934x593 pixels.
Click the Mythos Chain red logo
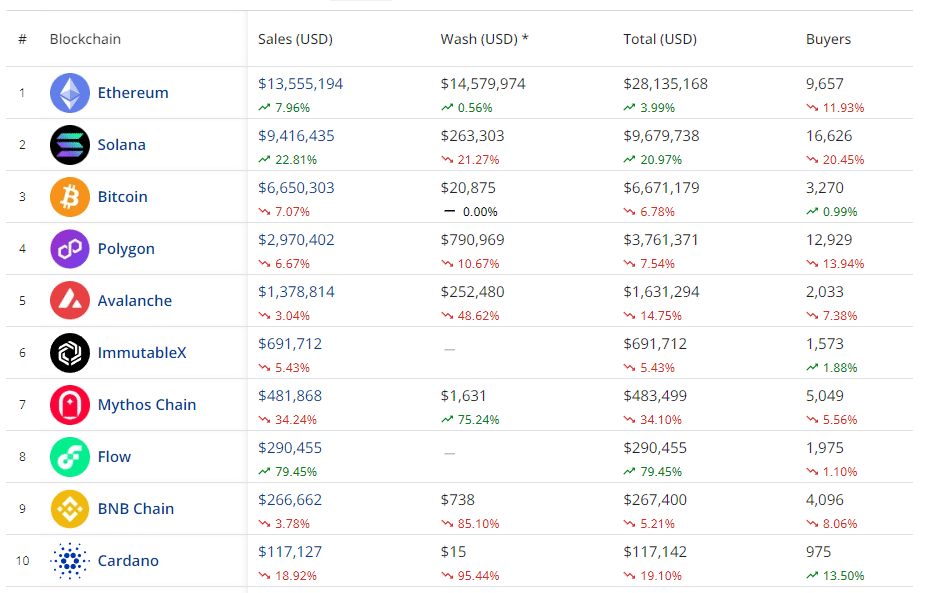coord(68,404)
